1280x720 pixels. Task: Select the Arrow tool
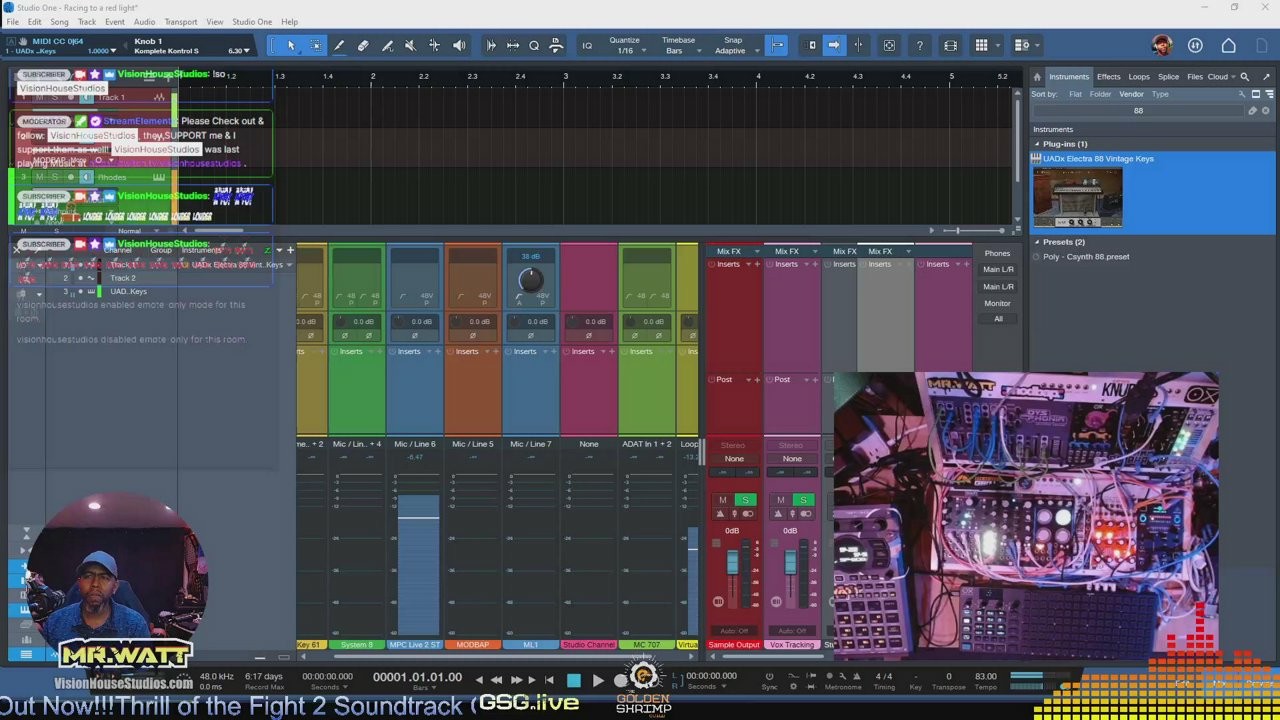(291, 45)
